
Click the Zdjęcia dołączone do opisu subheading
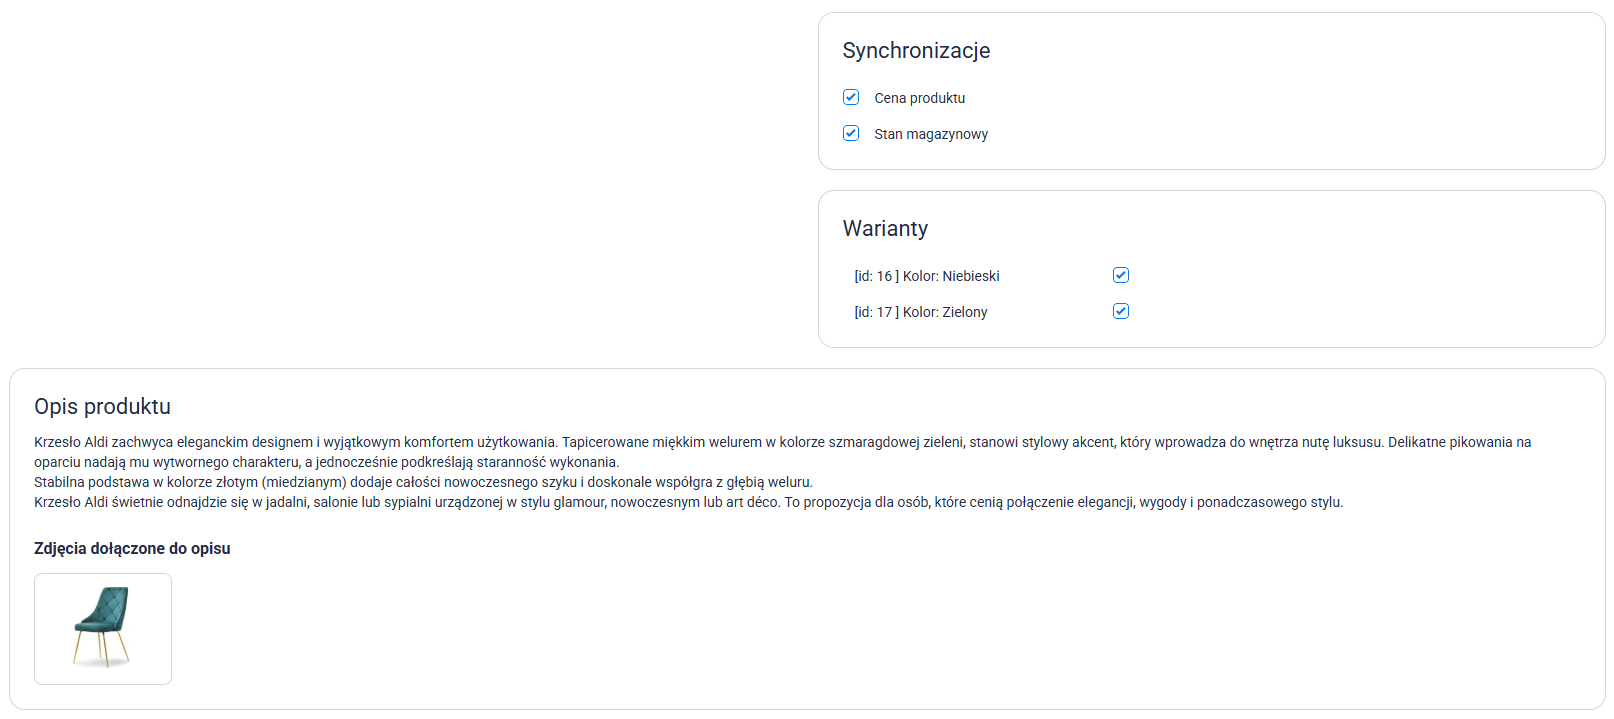click(x=132, y=548)
